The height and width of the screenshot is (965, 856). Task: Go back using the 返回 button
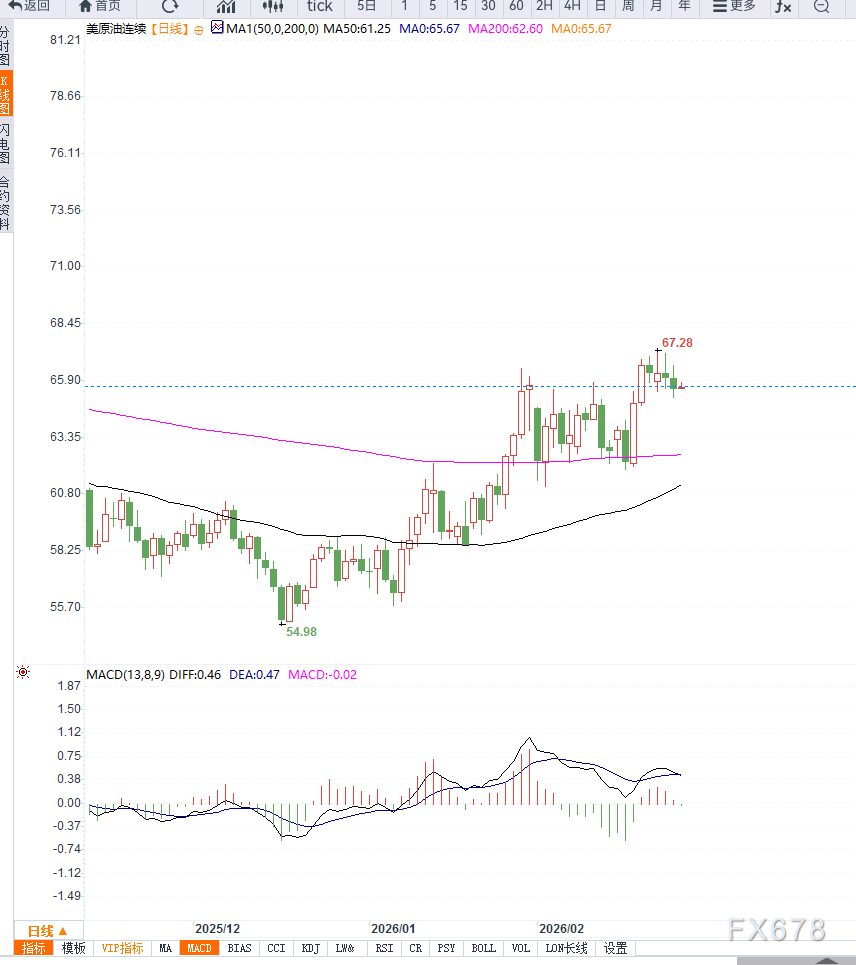tap(29, 6)
